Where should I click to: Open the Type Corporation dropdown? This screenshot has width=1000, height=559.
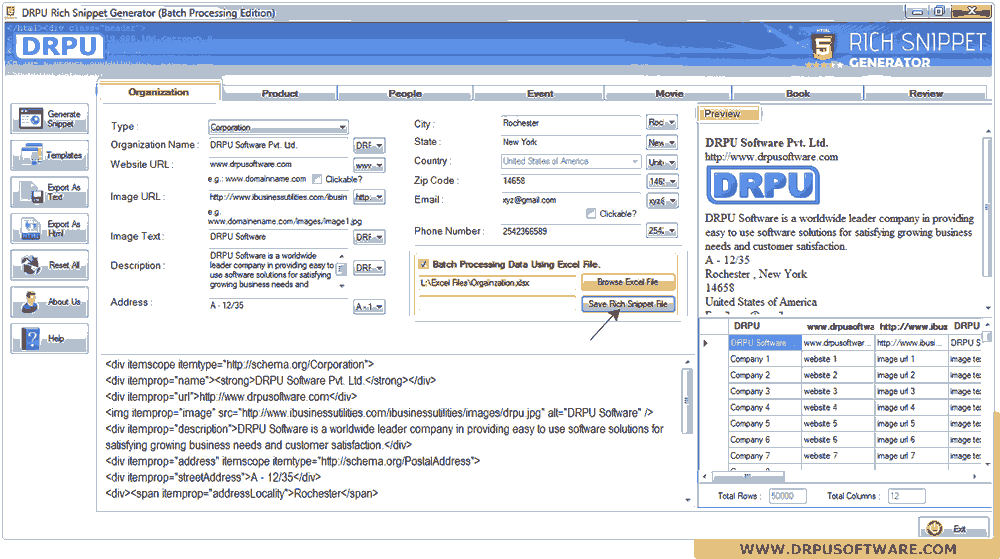(278, 127)
